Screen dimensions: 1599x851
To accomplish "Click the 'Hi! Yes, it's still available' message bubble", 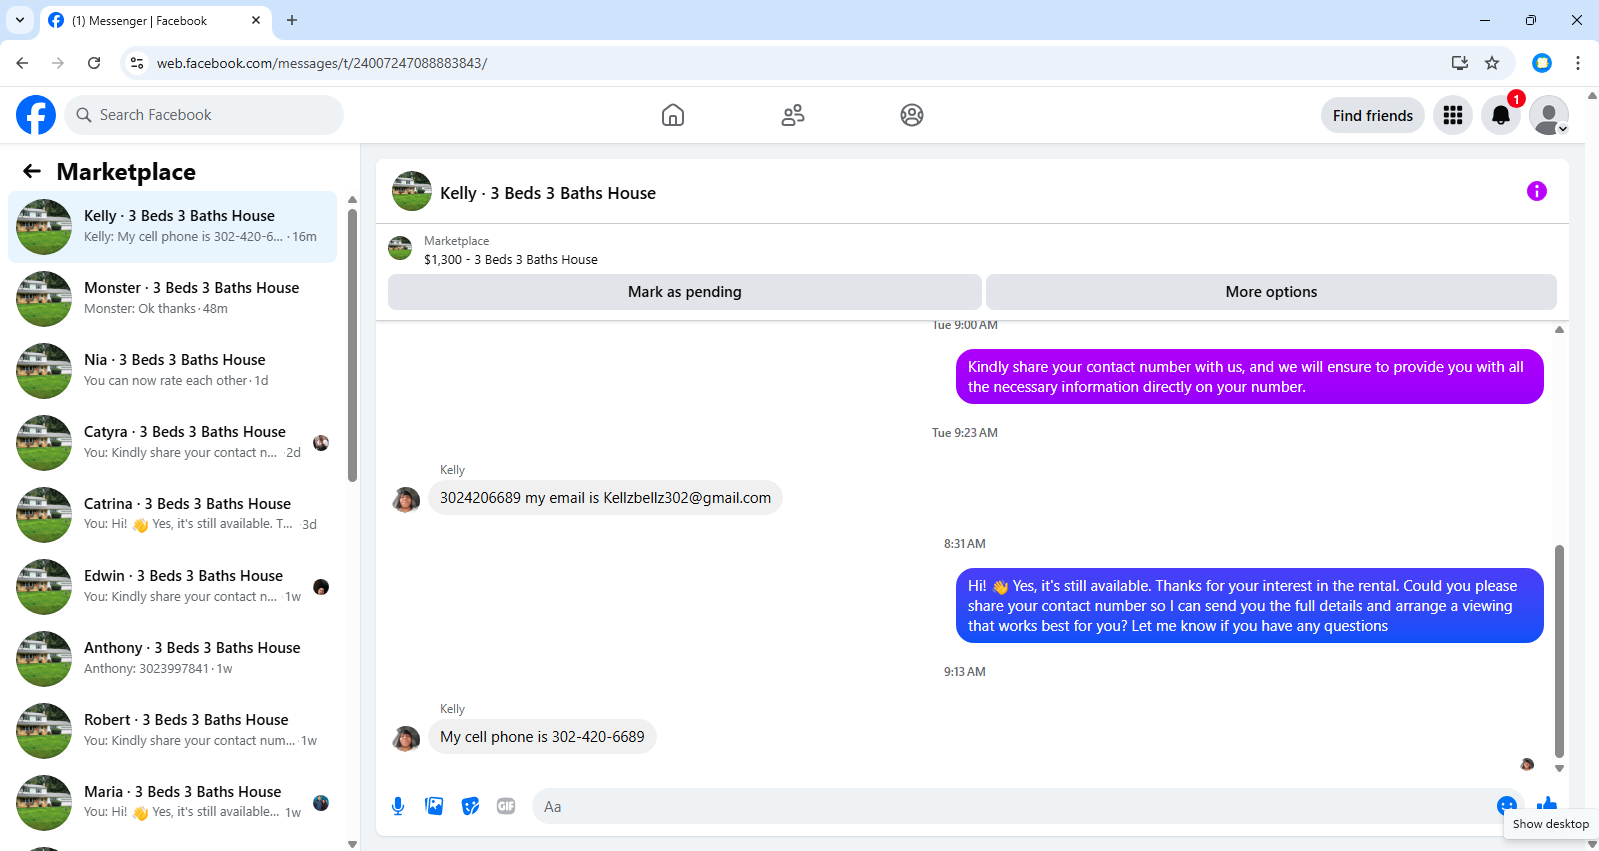I will (x=1249, y=606).
